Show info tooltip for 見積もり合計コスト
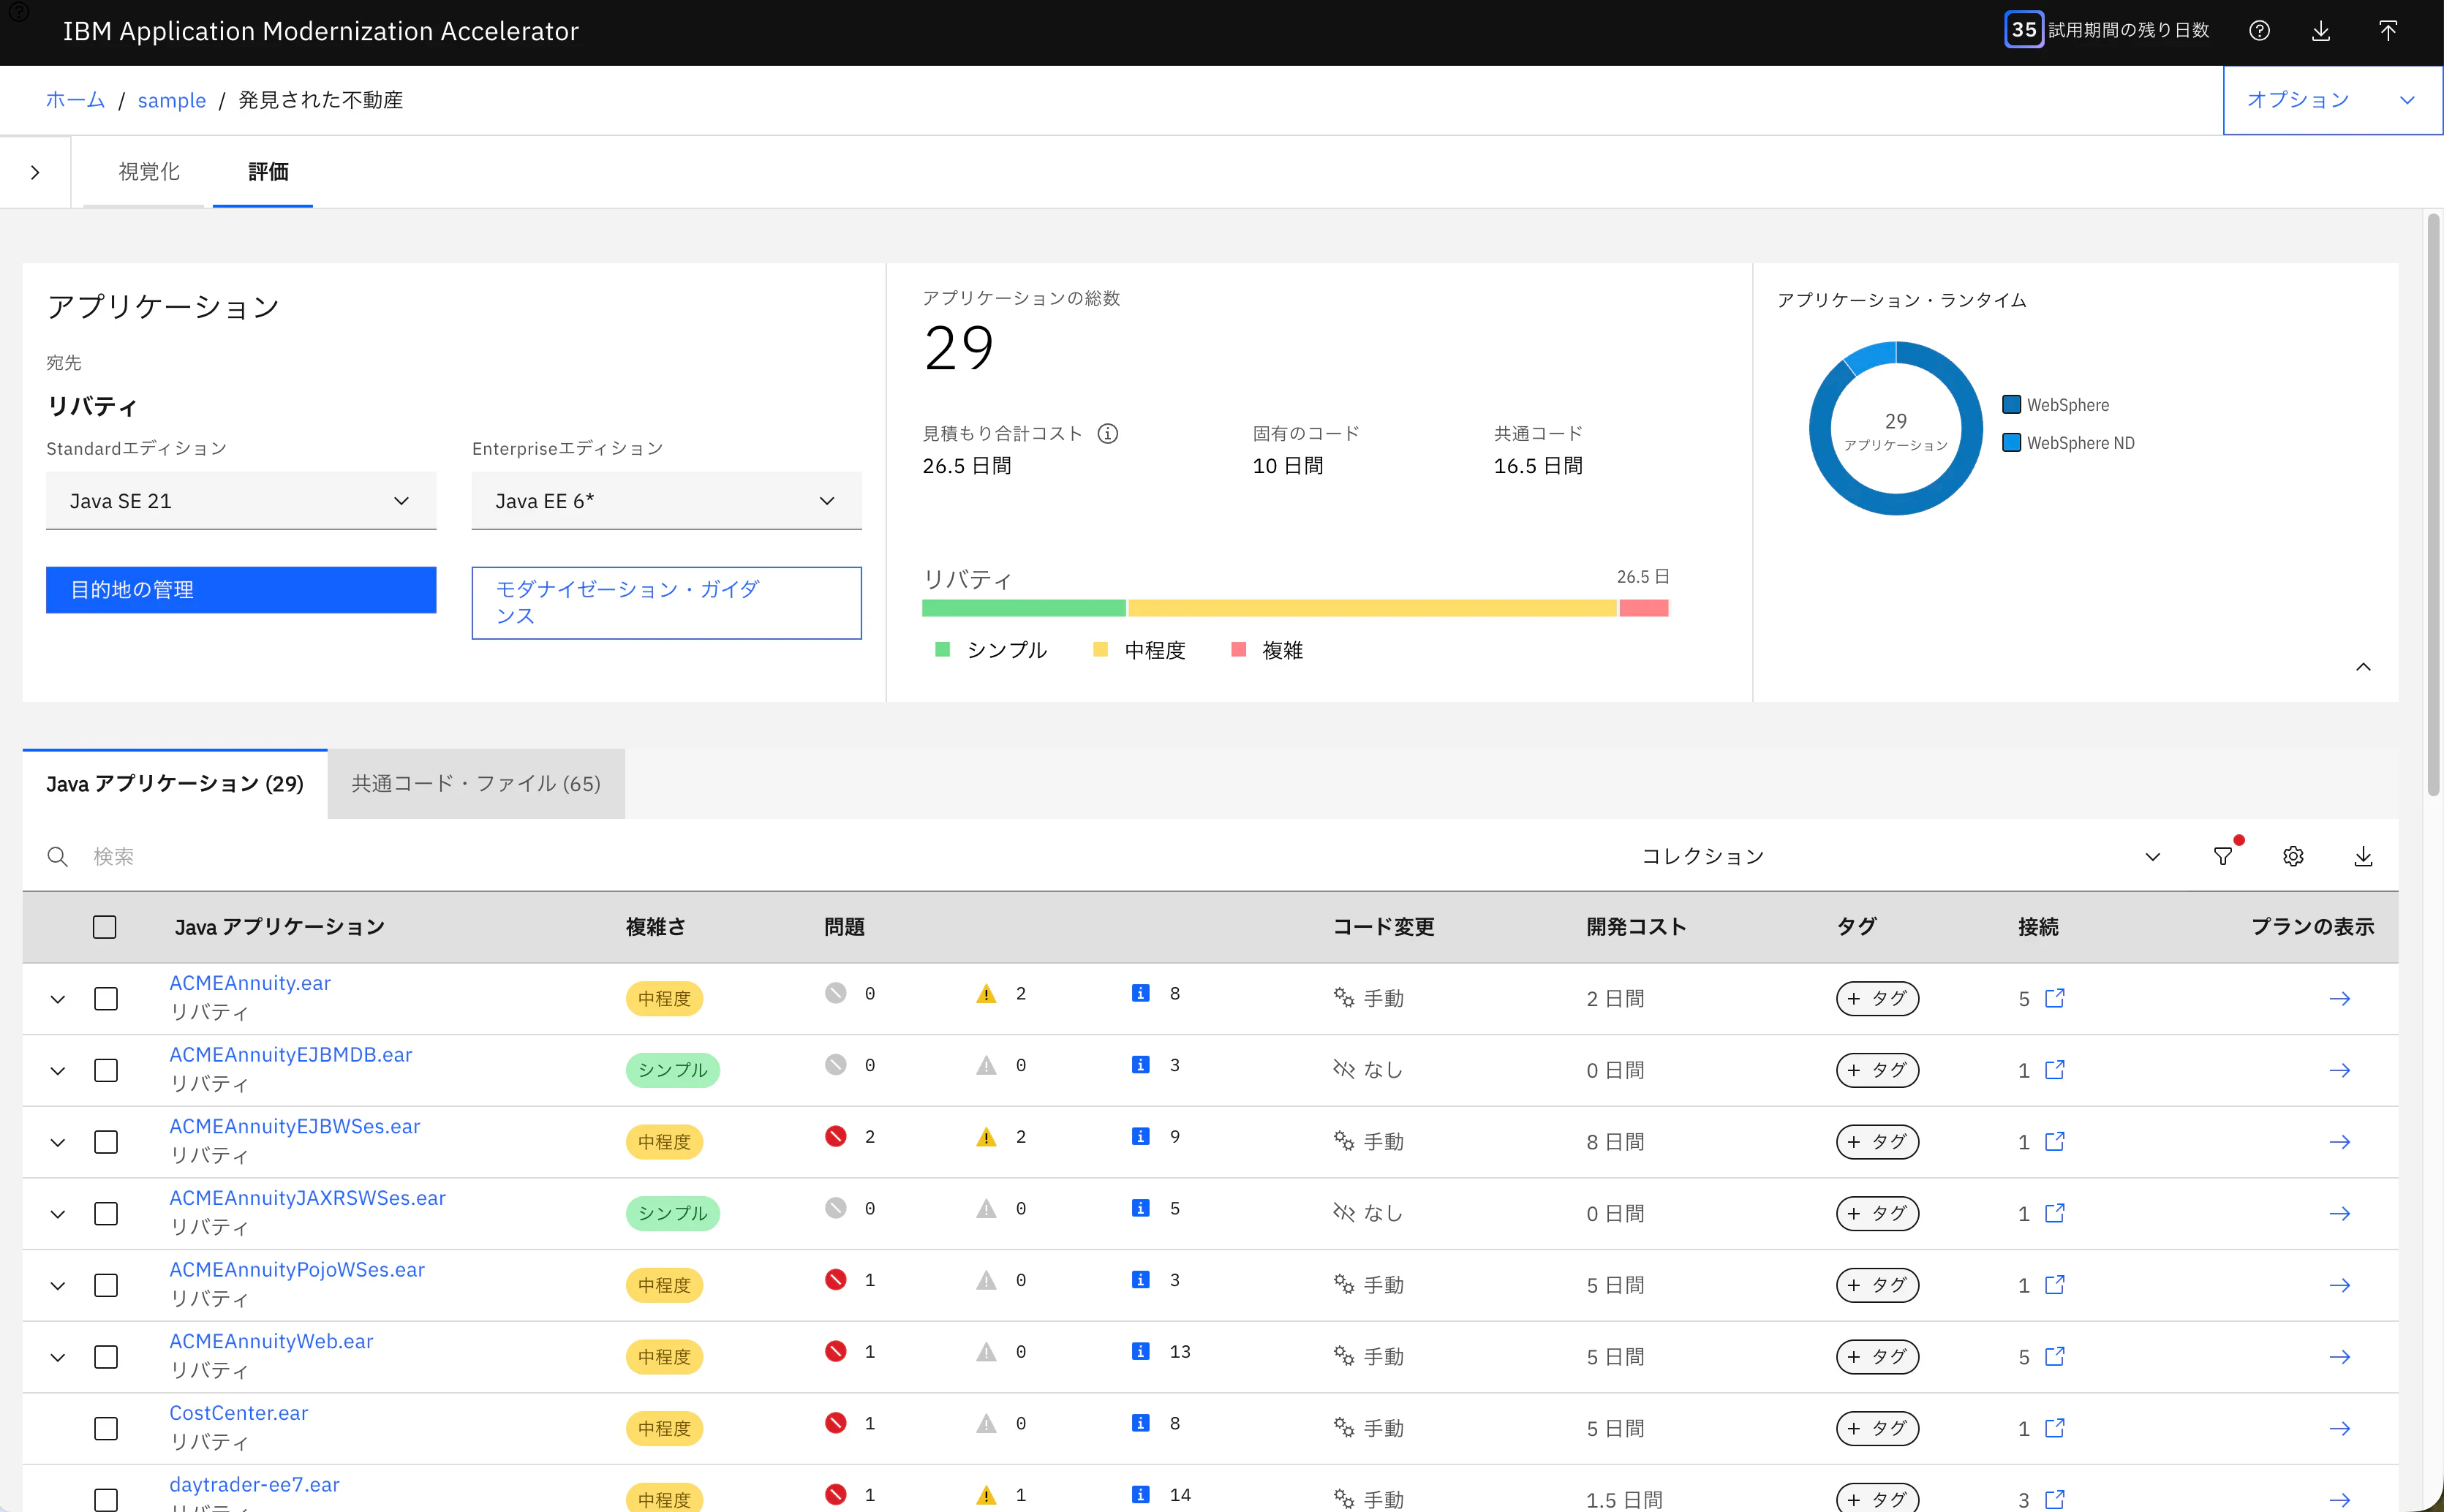The height and width of the screenshot is (1512, 2444). (1108, 433)
